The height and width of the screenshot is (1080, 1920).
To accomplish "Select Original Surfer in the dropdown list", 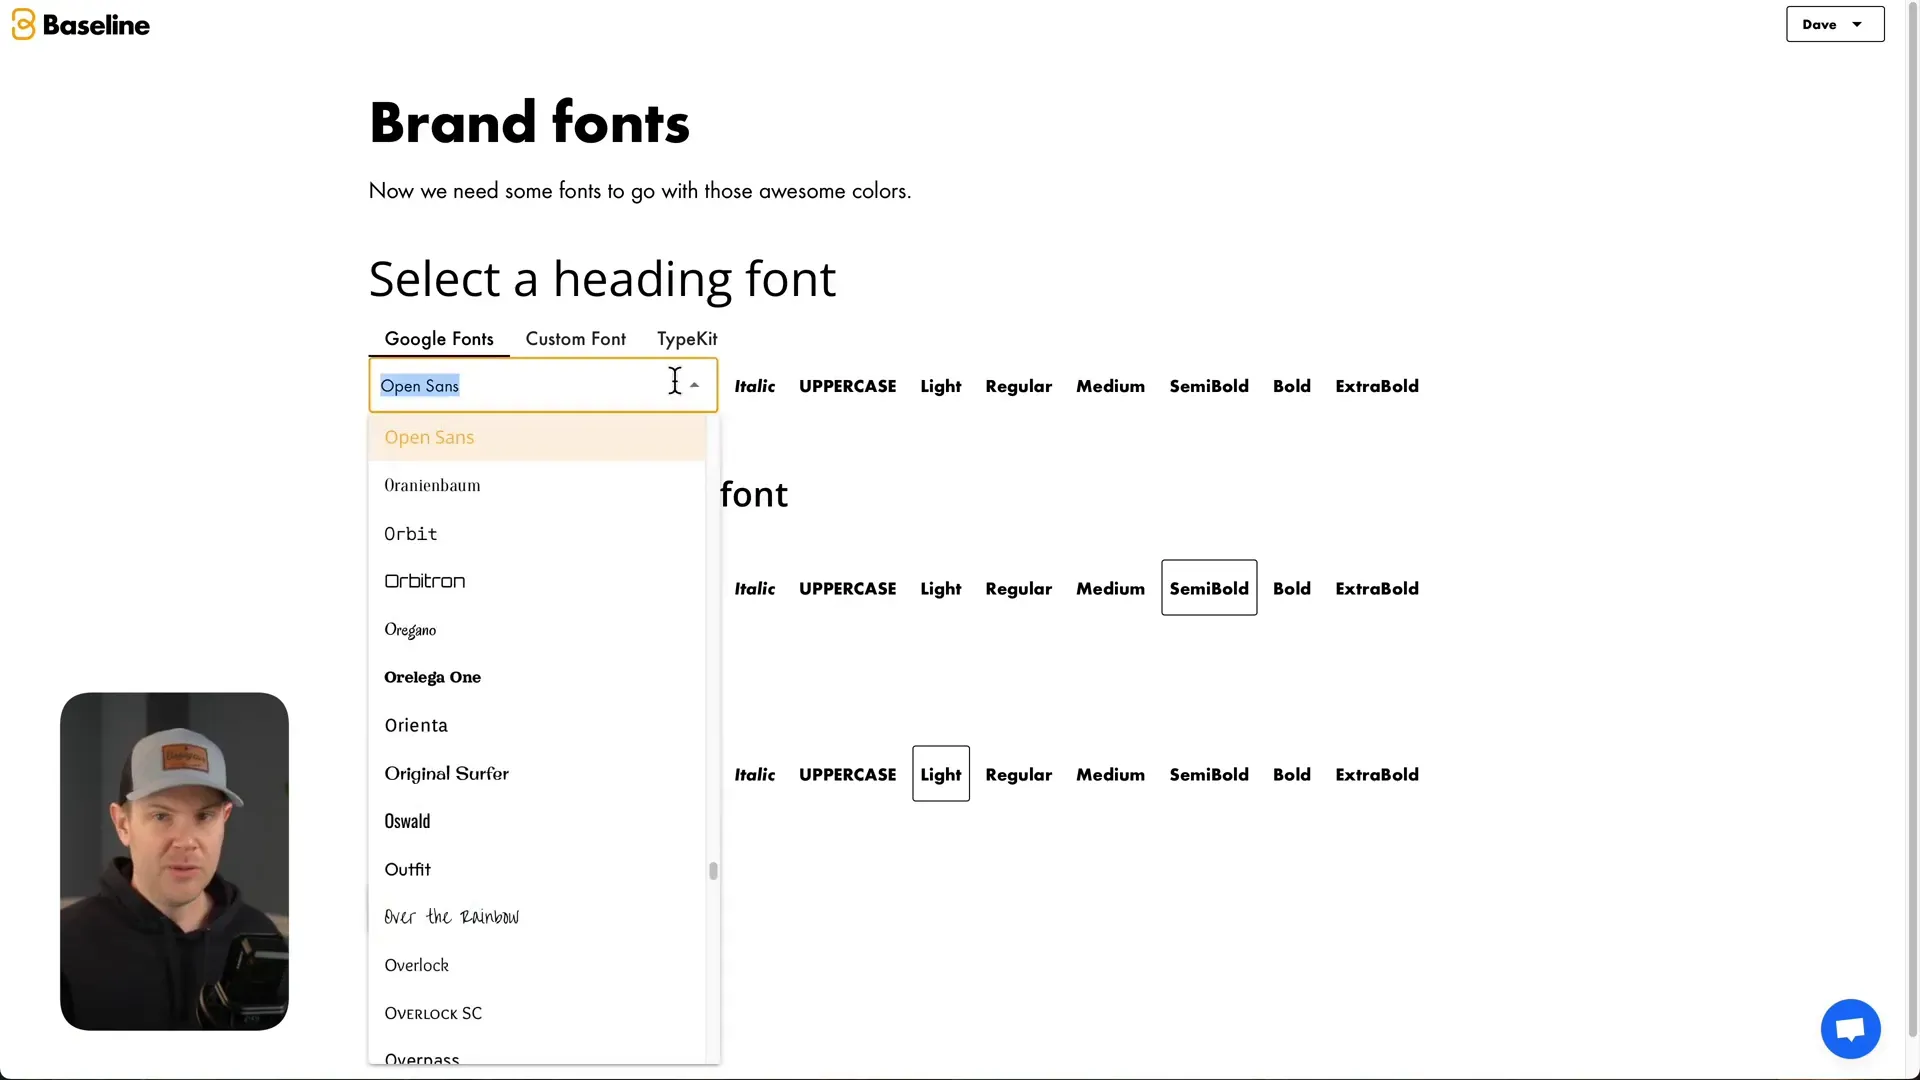I will coord(537,773).
